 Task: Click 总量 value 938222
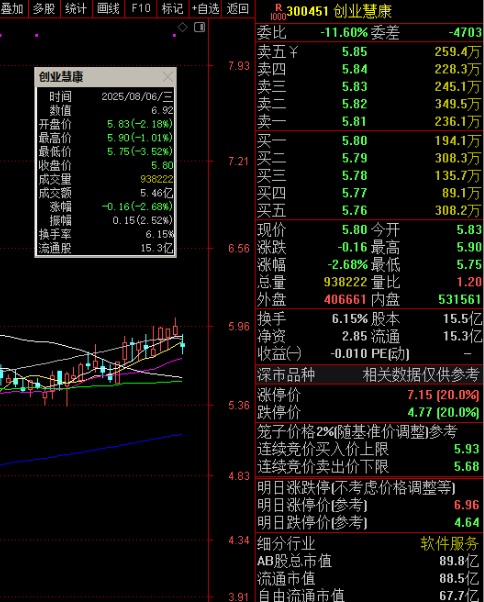pos(345,282)
